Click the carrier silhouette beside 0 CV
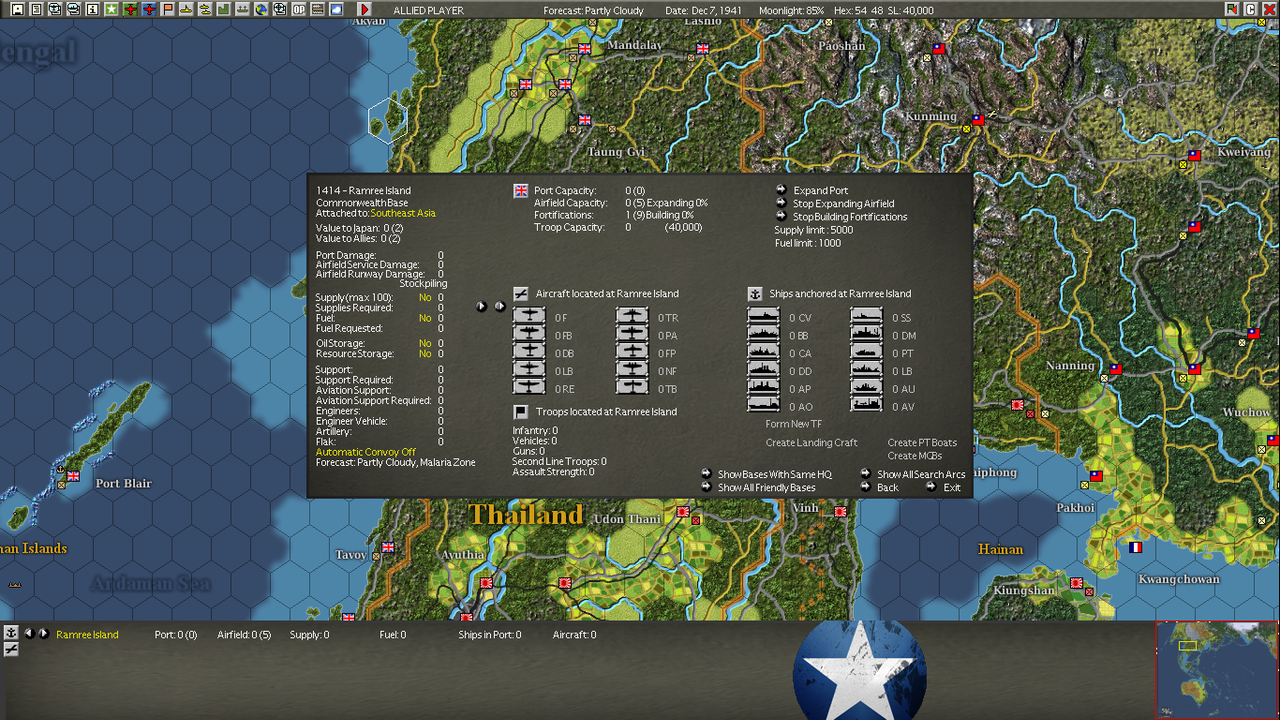1280x720 pixels. point(763,317)
